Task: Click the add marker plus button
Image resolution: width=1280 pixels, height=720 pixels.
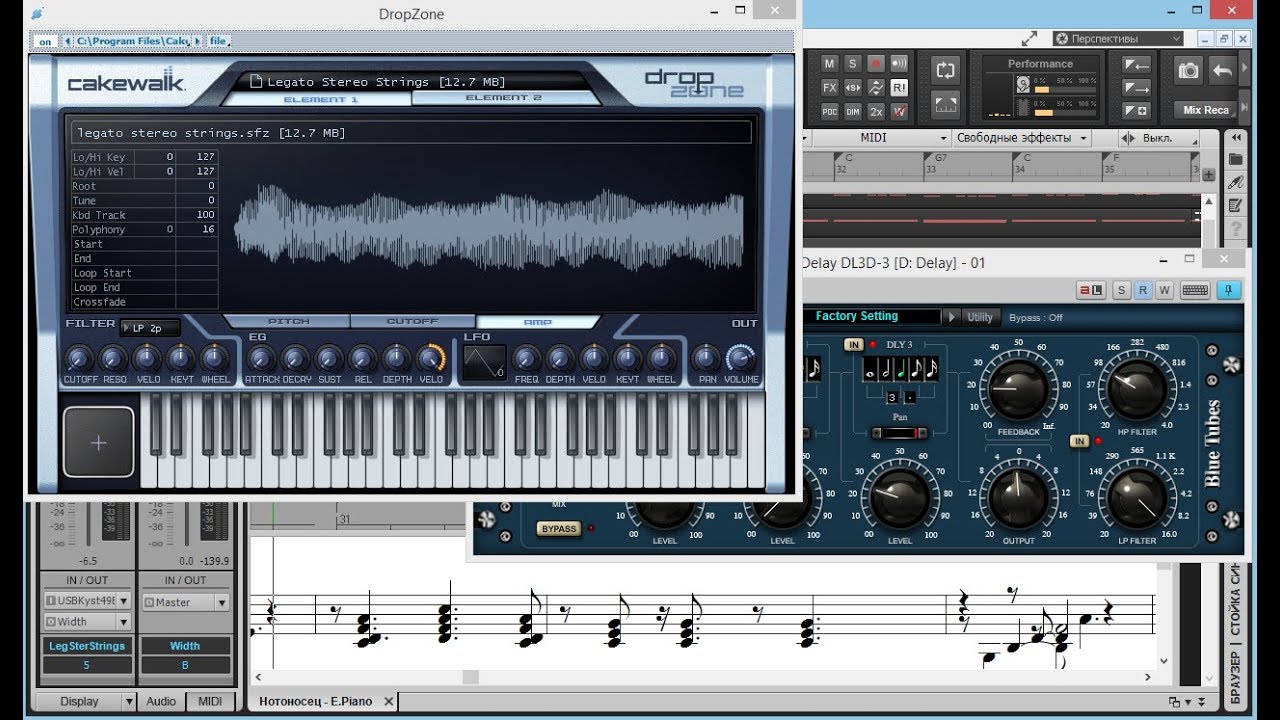Action: coord(1136,111)
